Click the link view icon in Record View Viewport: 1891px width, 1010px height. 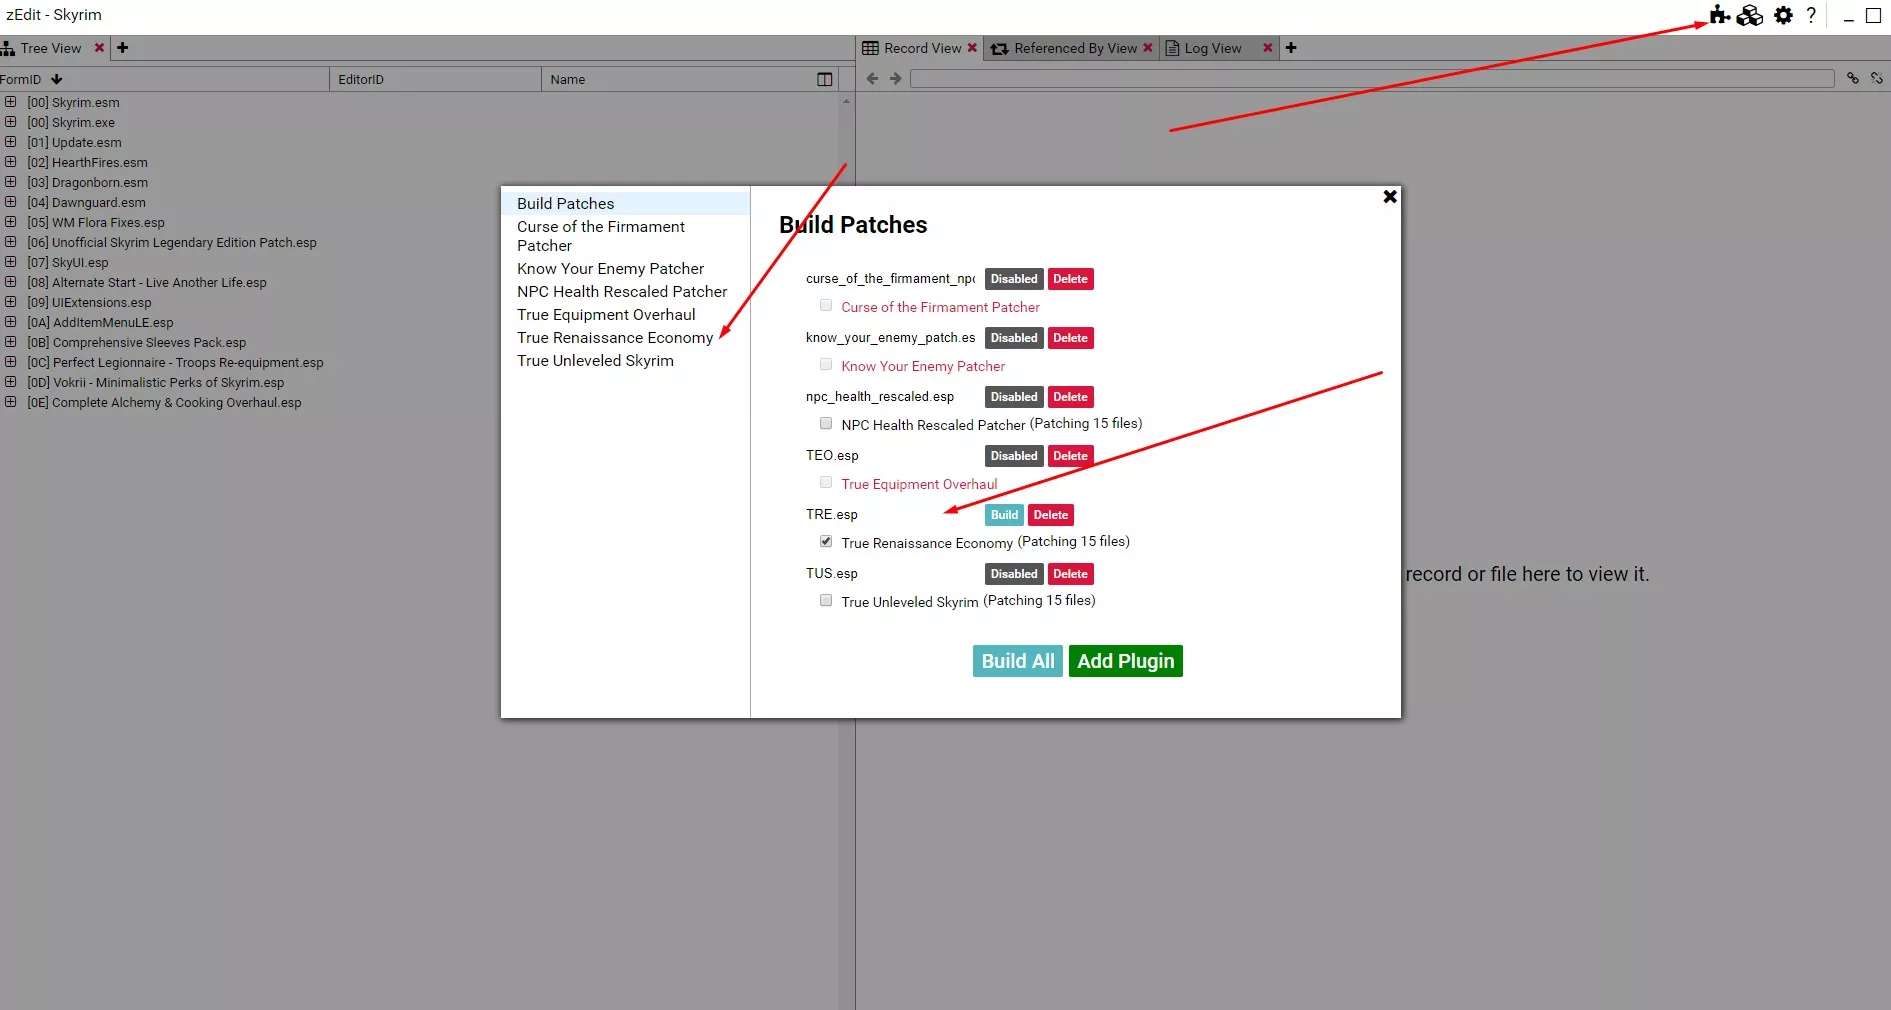1853,78
